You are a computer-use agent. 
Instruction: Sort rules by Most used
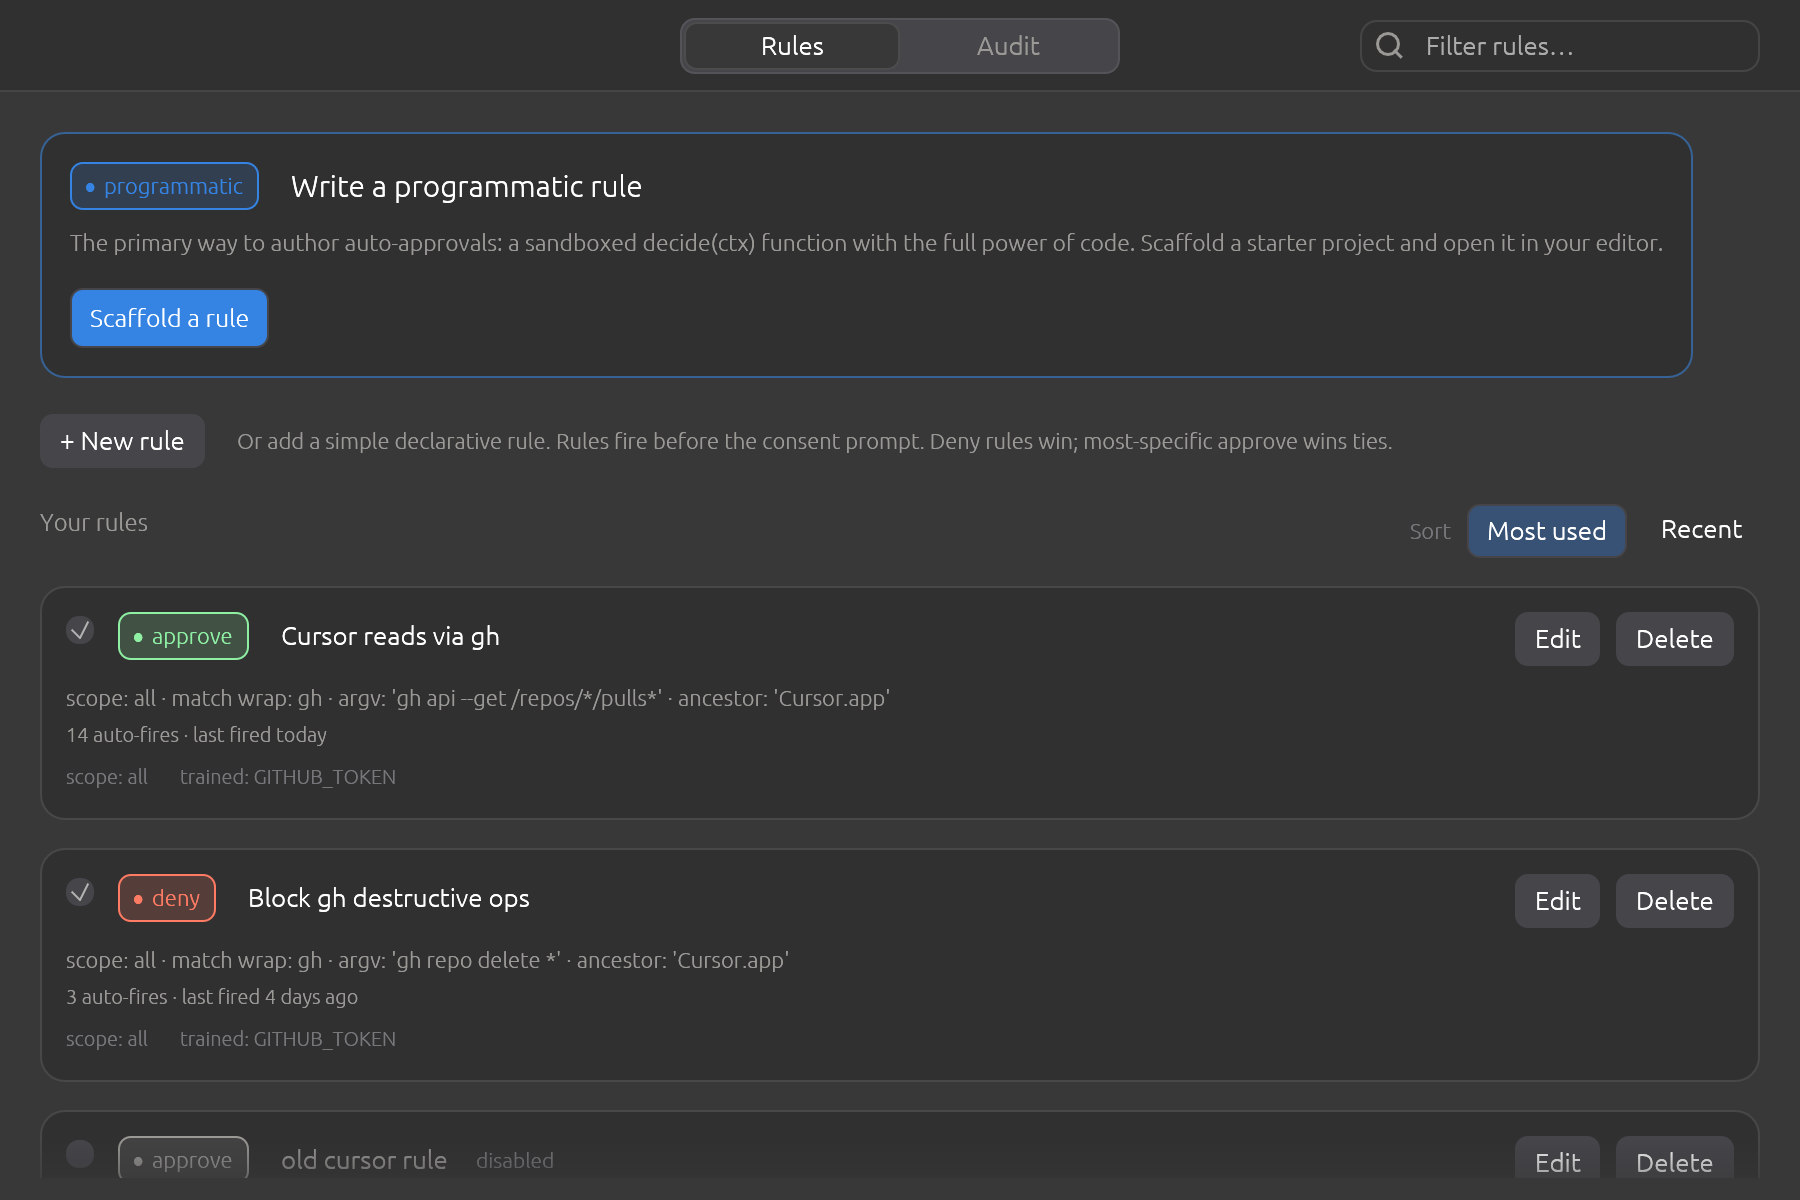(1546, 531)
